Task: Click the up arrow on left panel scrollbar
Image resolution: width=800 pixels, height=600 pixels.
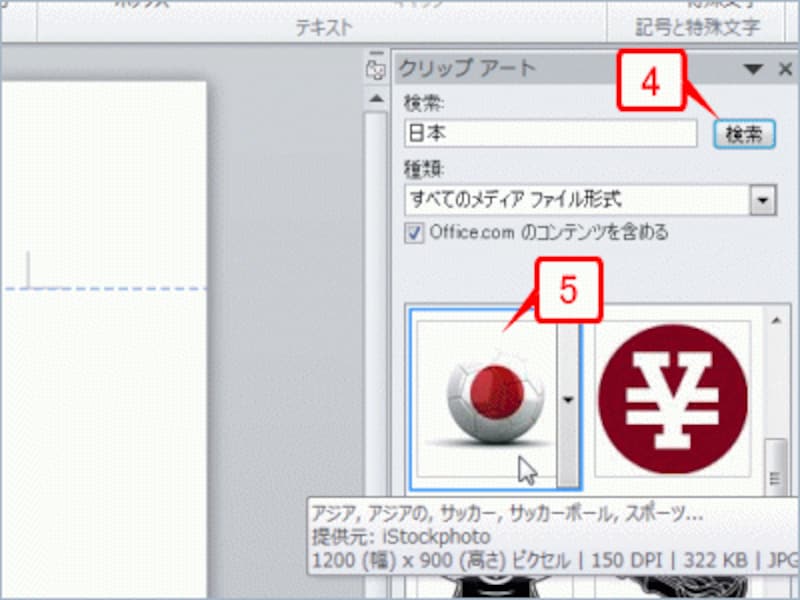Action: point(374,96)
